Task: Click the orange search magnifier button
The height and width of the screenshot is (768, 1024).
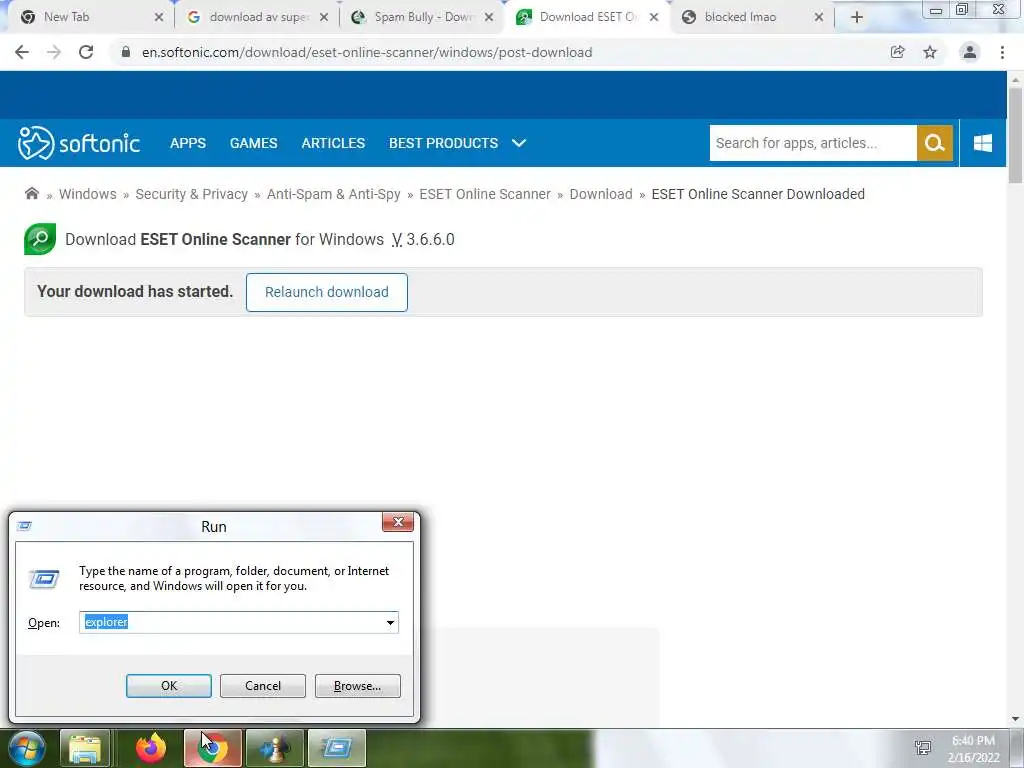Action: pyautogui.click(x=935, y=143)
